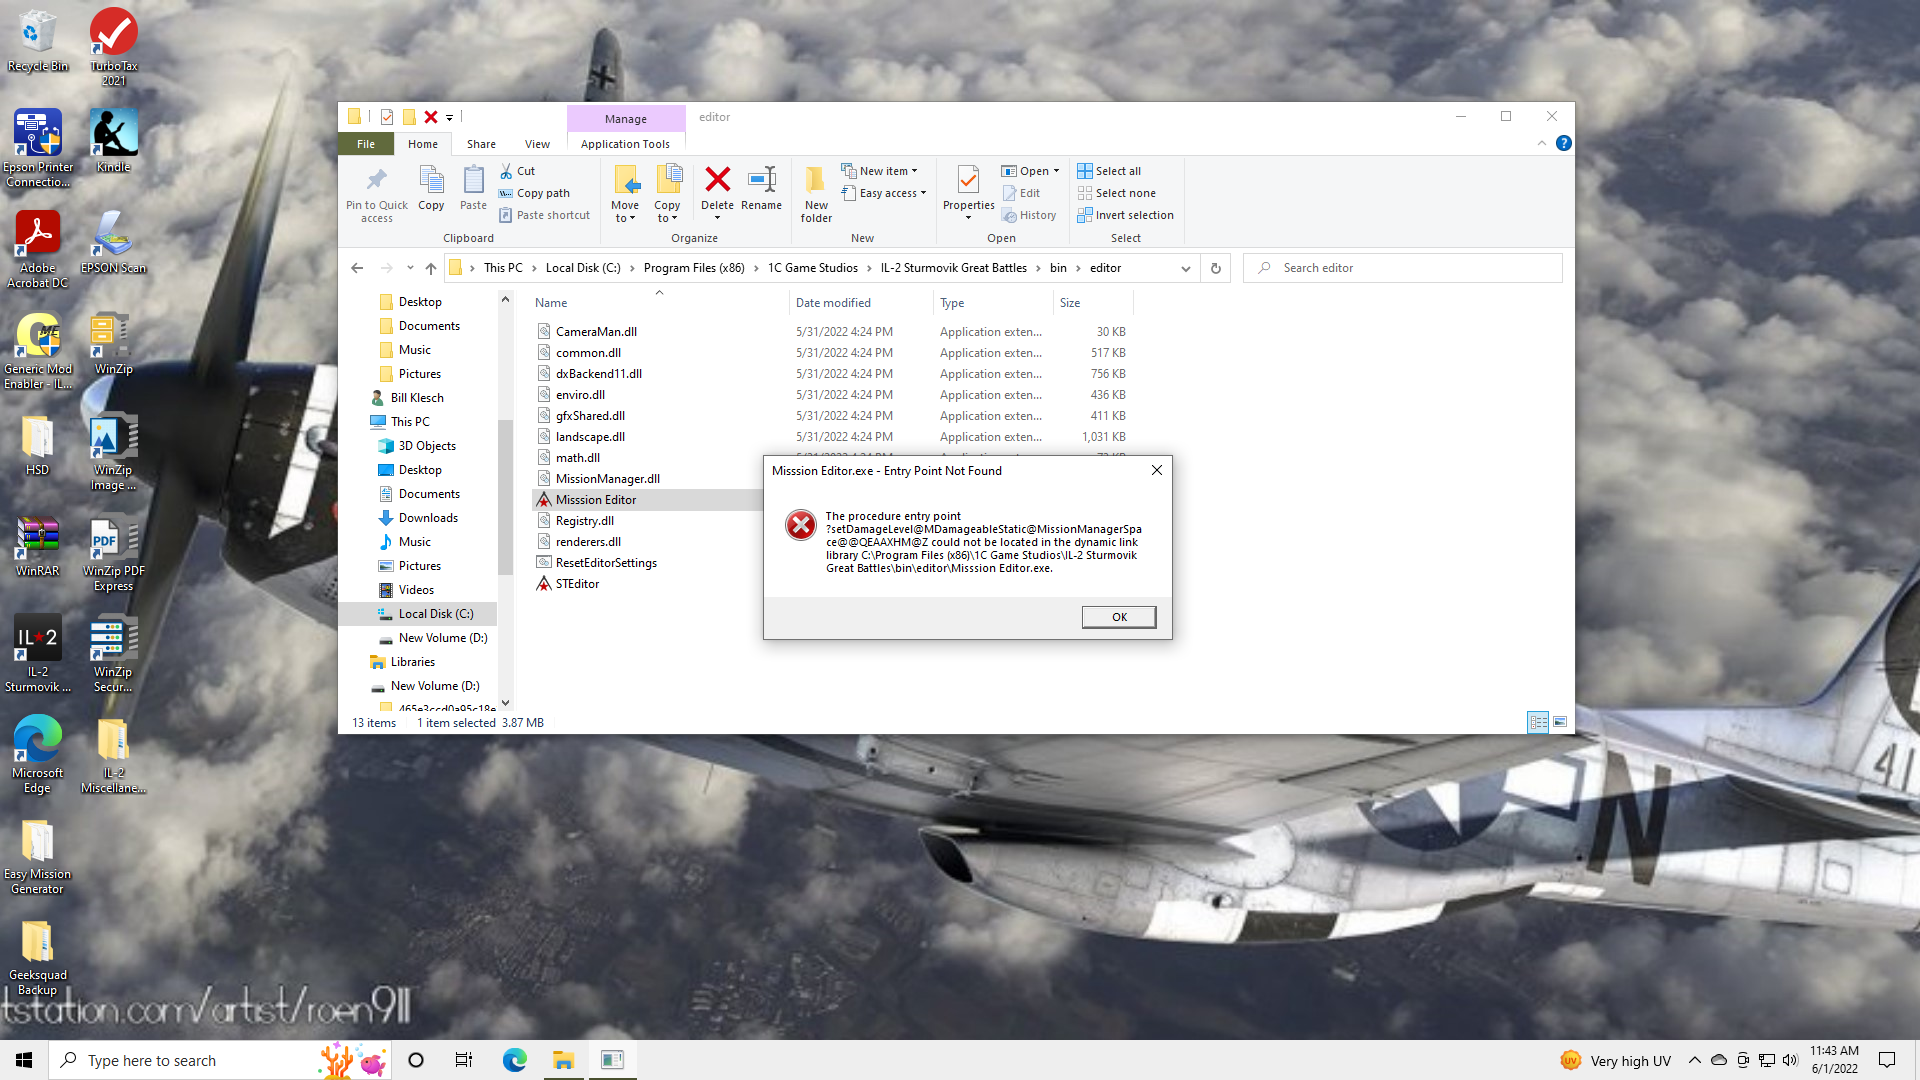Image resolution: width=1920 pixels, height=1080 pixels.
Task: Click Invert selection option
Action: point(1133,215)
